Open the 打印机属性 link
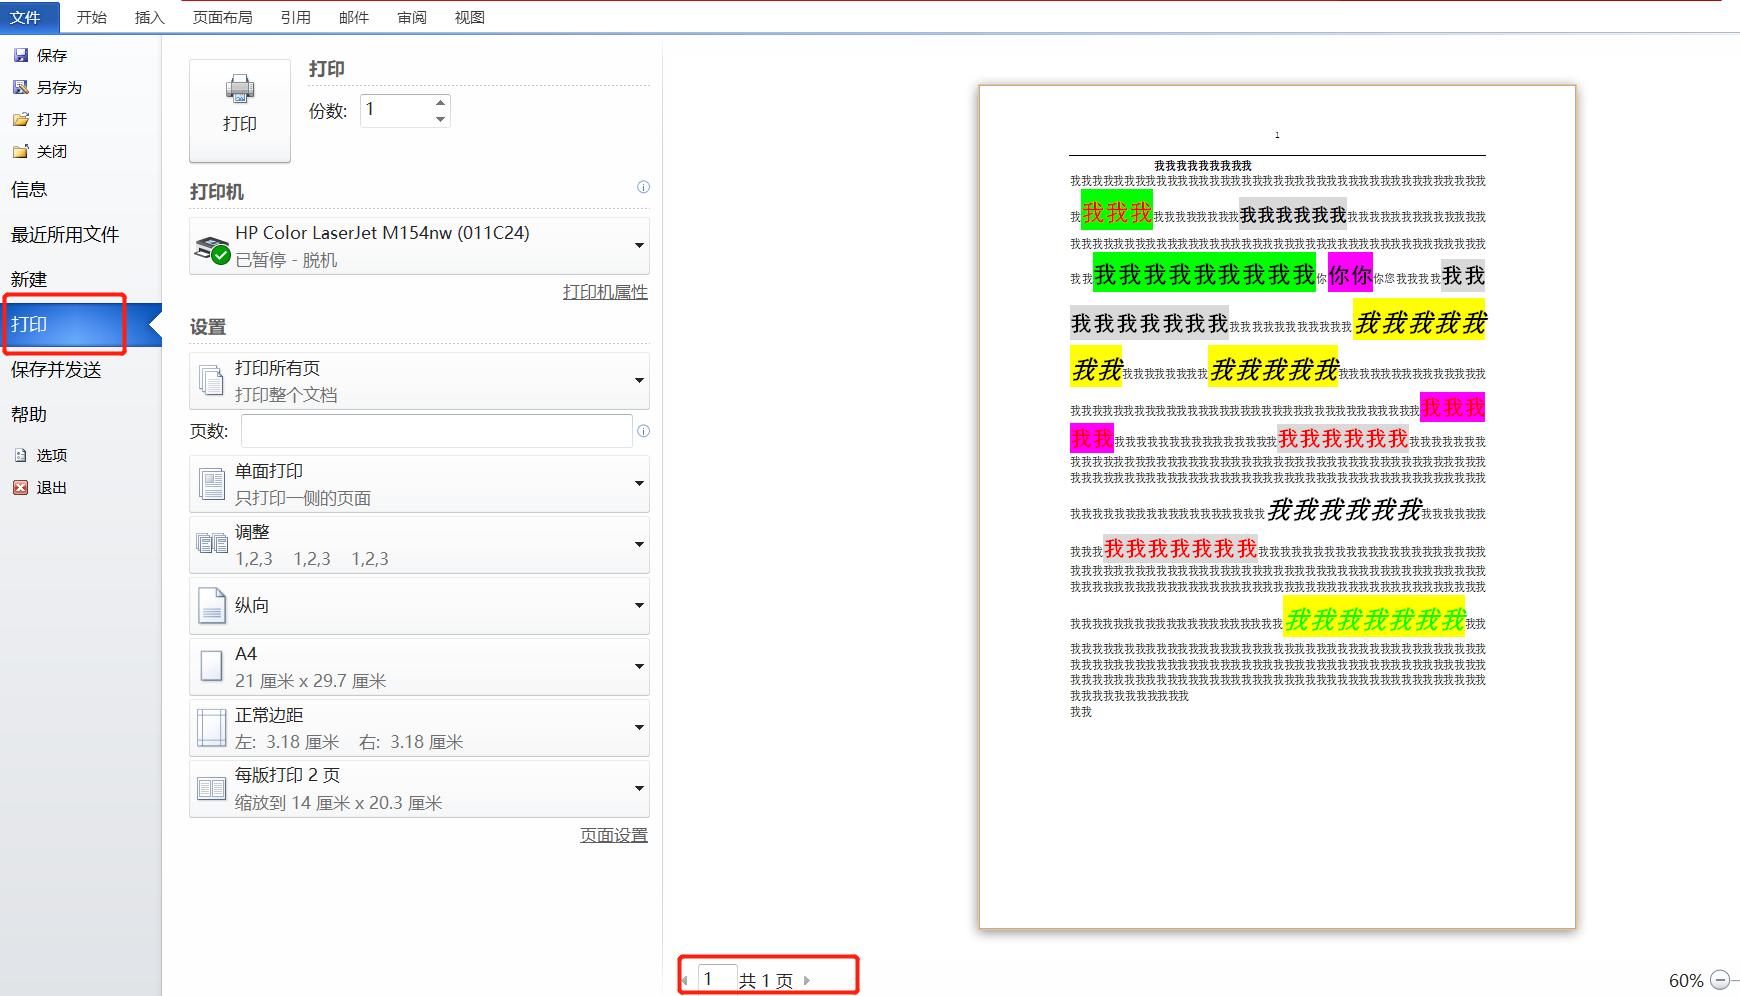This screenshot has width=1740, height=996. (605, 292)
